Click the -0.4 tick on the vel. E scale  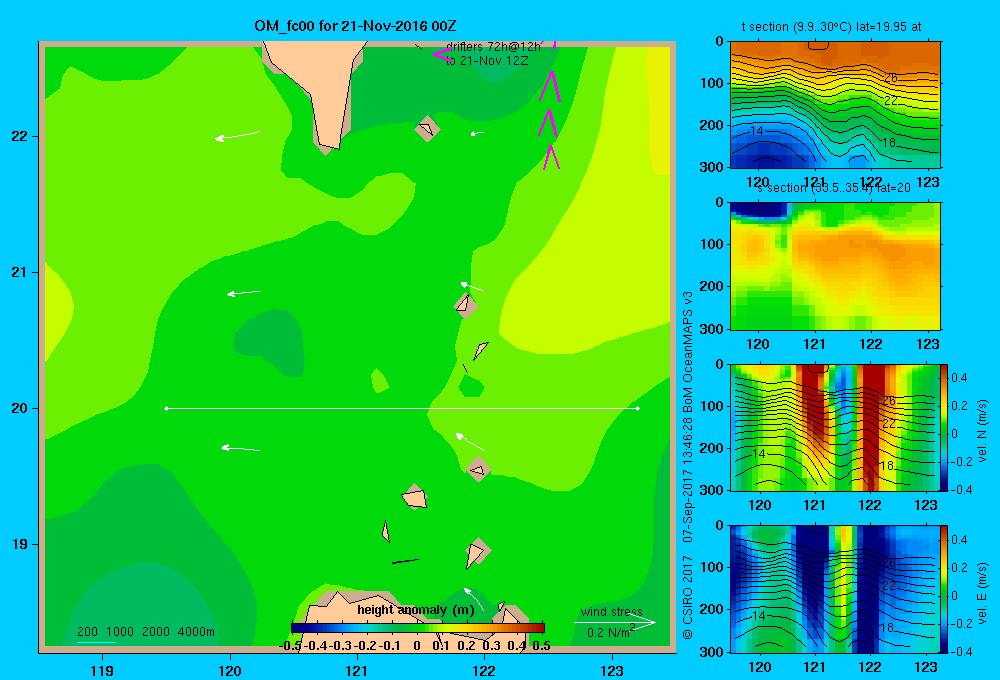point(961,652)
